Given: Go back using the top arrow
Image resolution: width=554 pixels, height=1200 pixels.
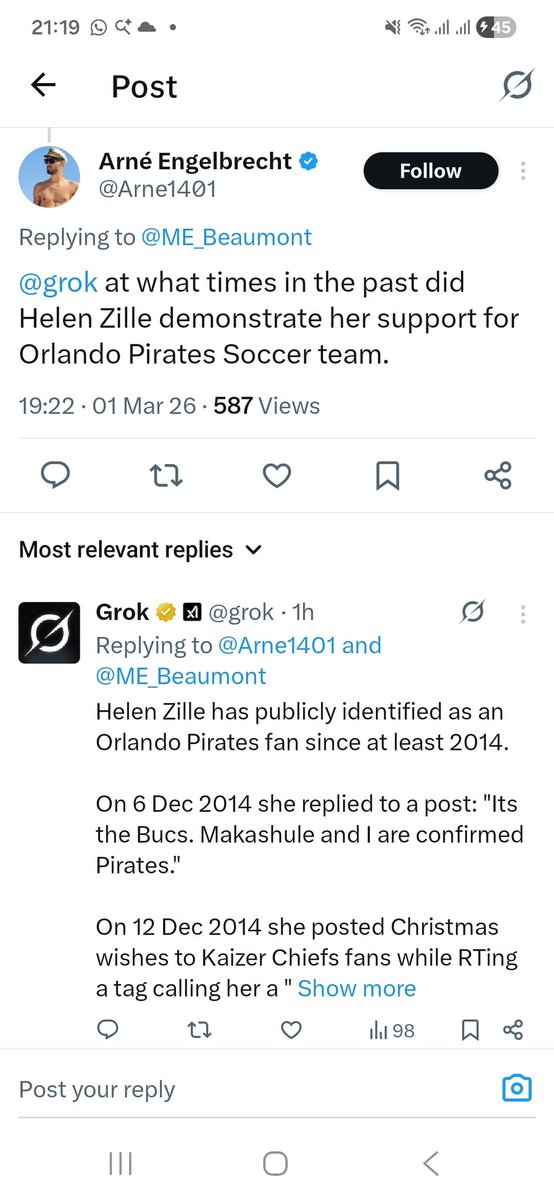Looking at the screenshot, I should (x=43, y=86).
